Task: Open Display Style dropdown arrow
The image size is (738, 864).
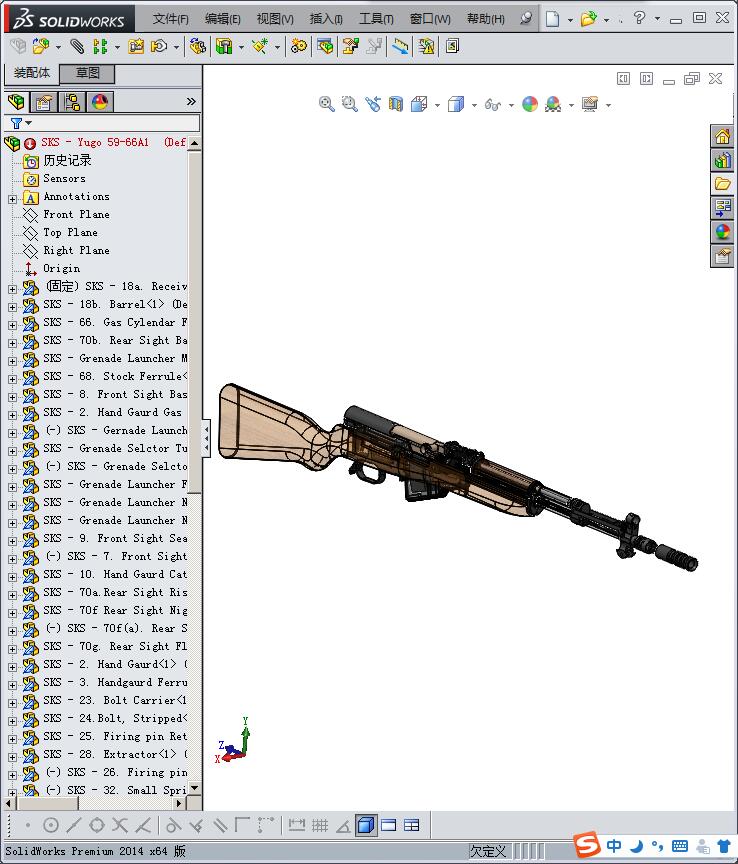Action: pyautogui.click(x=474, y=105)
